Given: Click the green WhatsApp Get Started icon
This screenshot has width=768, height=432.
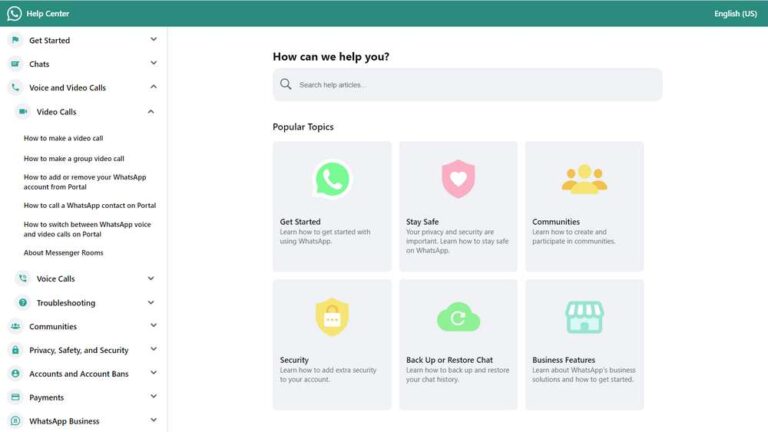Looking at the screenshot, I should [332, 179].
